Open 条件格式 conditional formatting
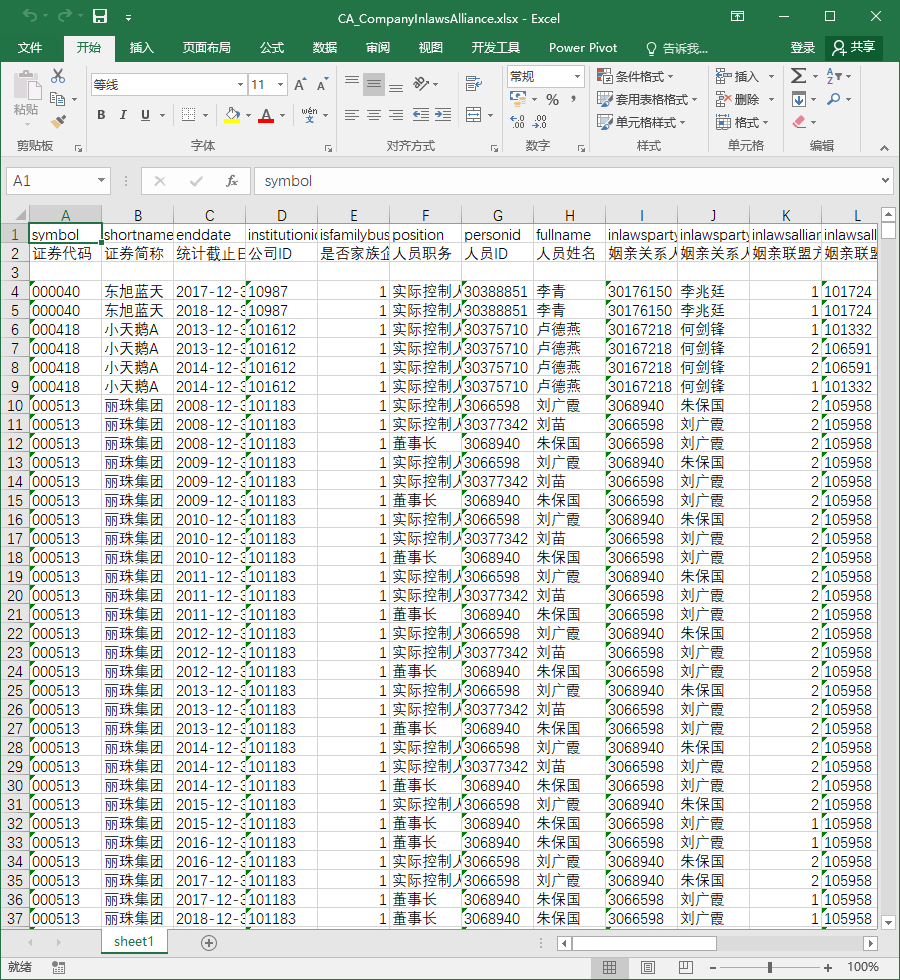Screen dimensions: 900x980 pyautogui.click(x=636, y=76)
